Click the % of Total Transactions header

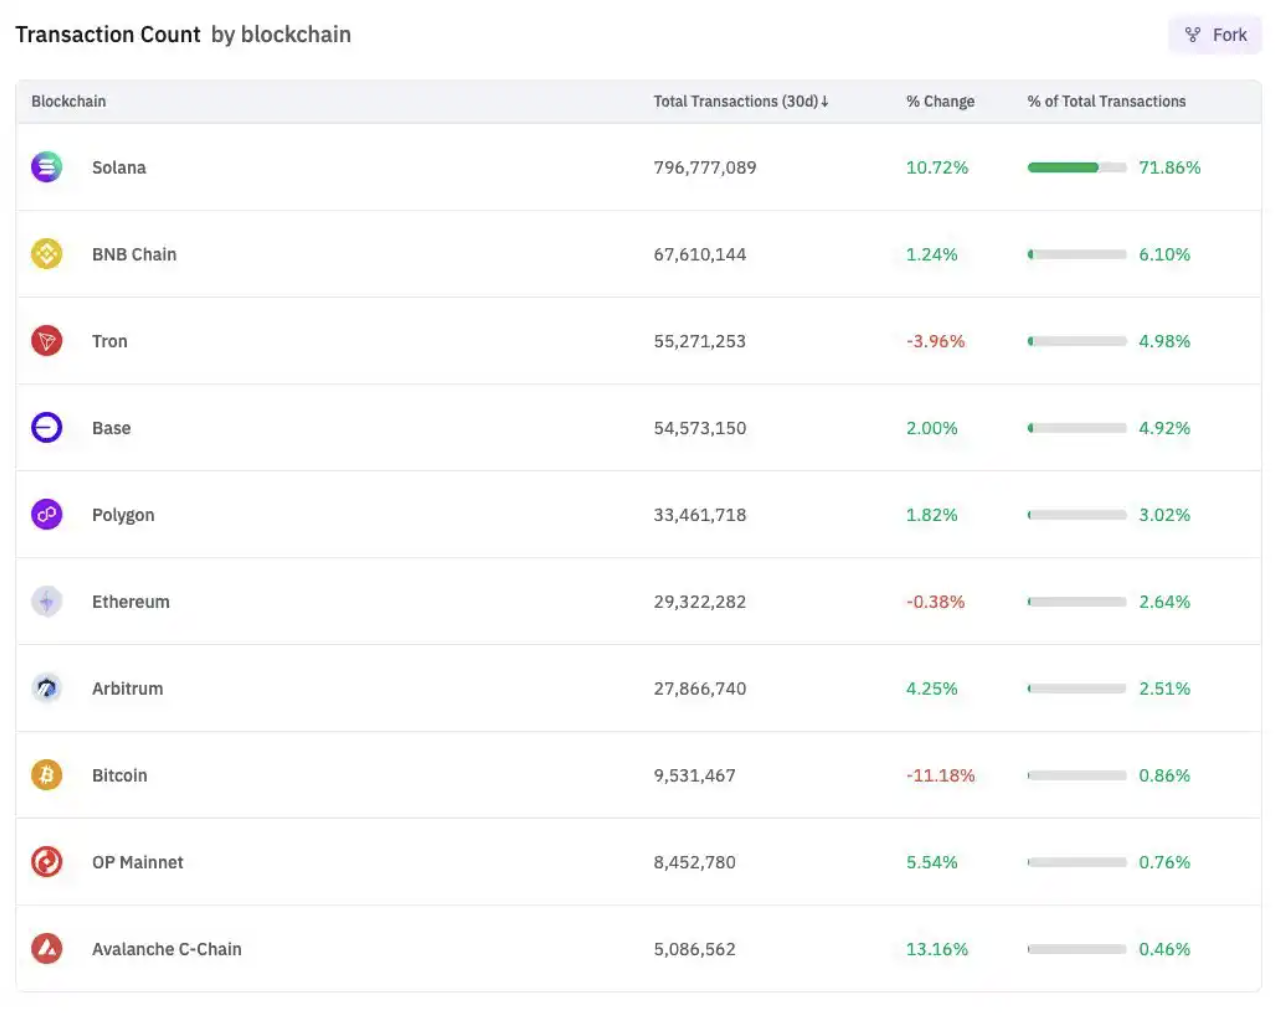click(x=1106, y=101)
